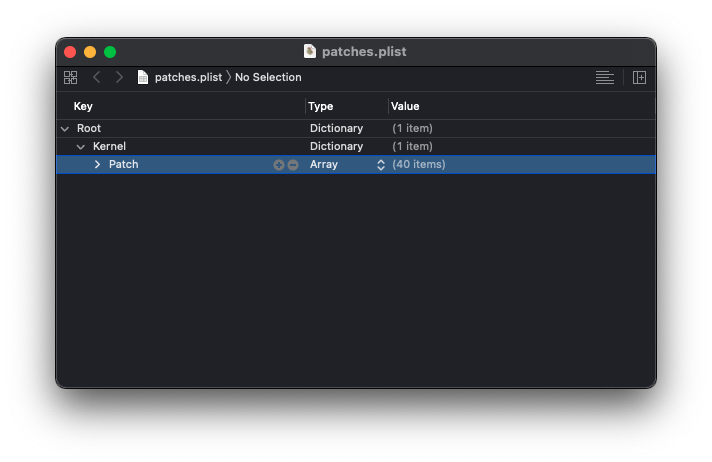Open the adjust editor options icon
The image size is (712, 462).
pos(604,77)
